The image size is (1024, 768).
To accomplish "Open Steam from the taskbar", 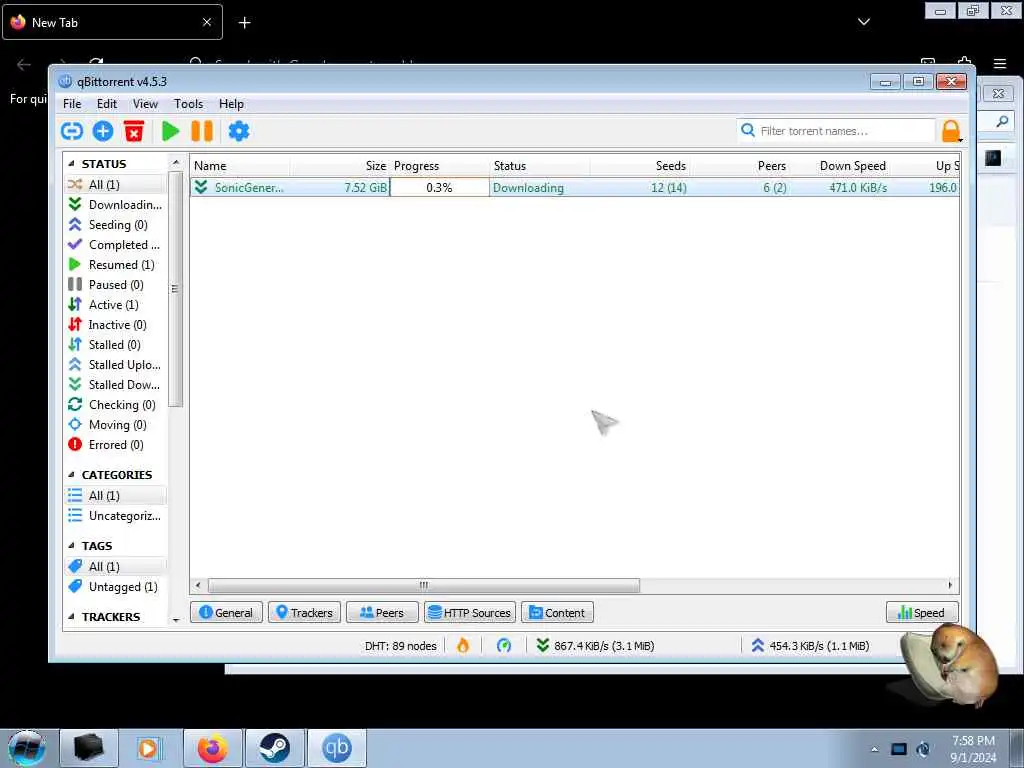I will click(x=275, y=748).
